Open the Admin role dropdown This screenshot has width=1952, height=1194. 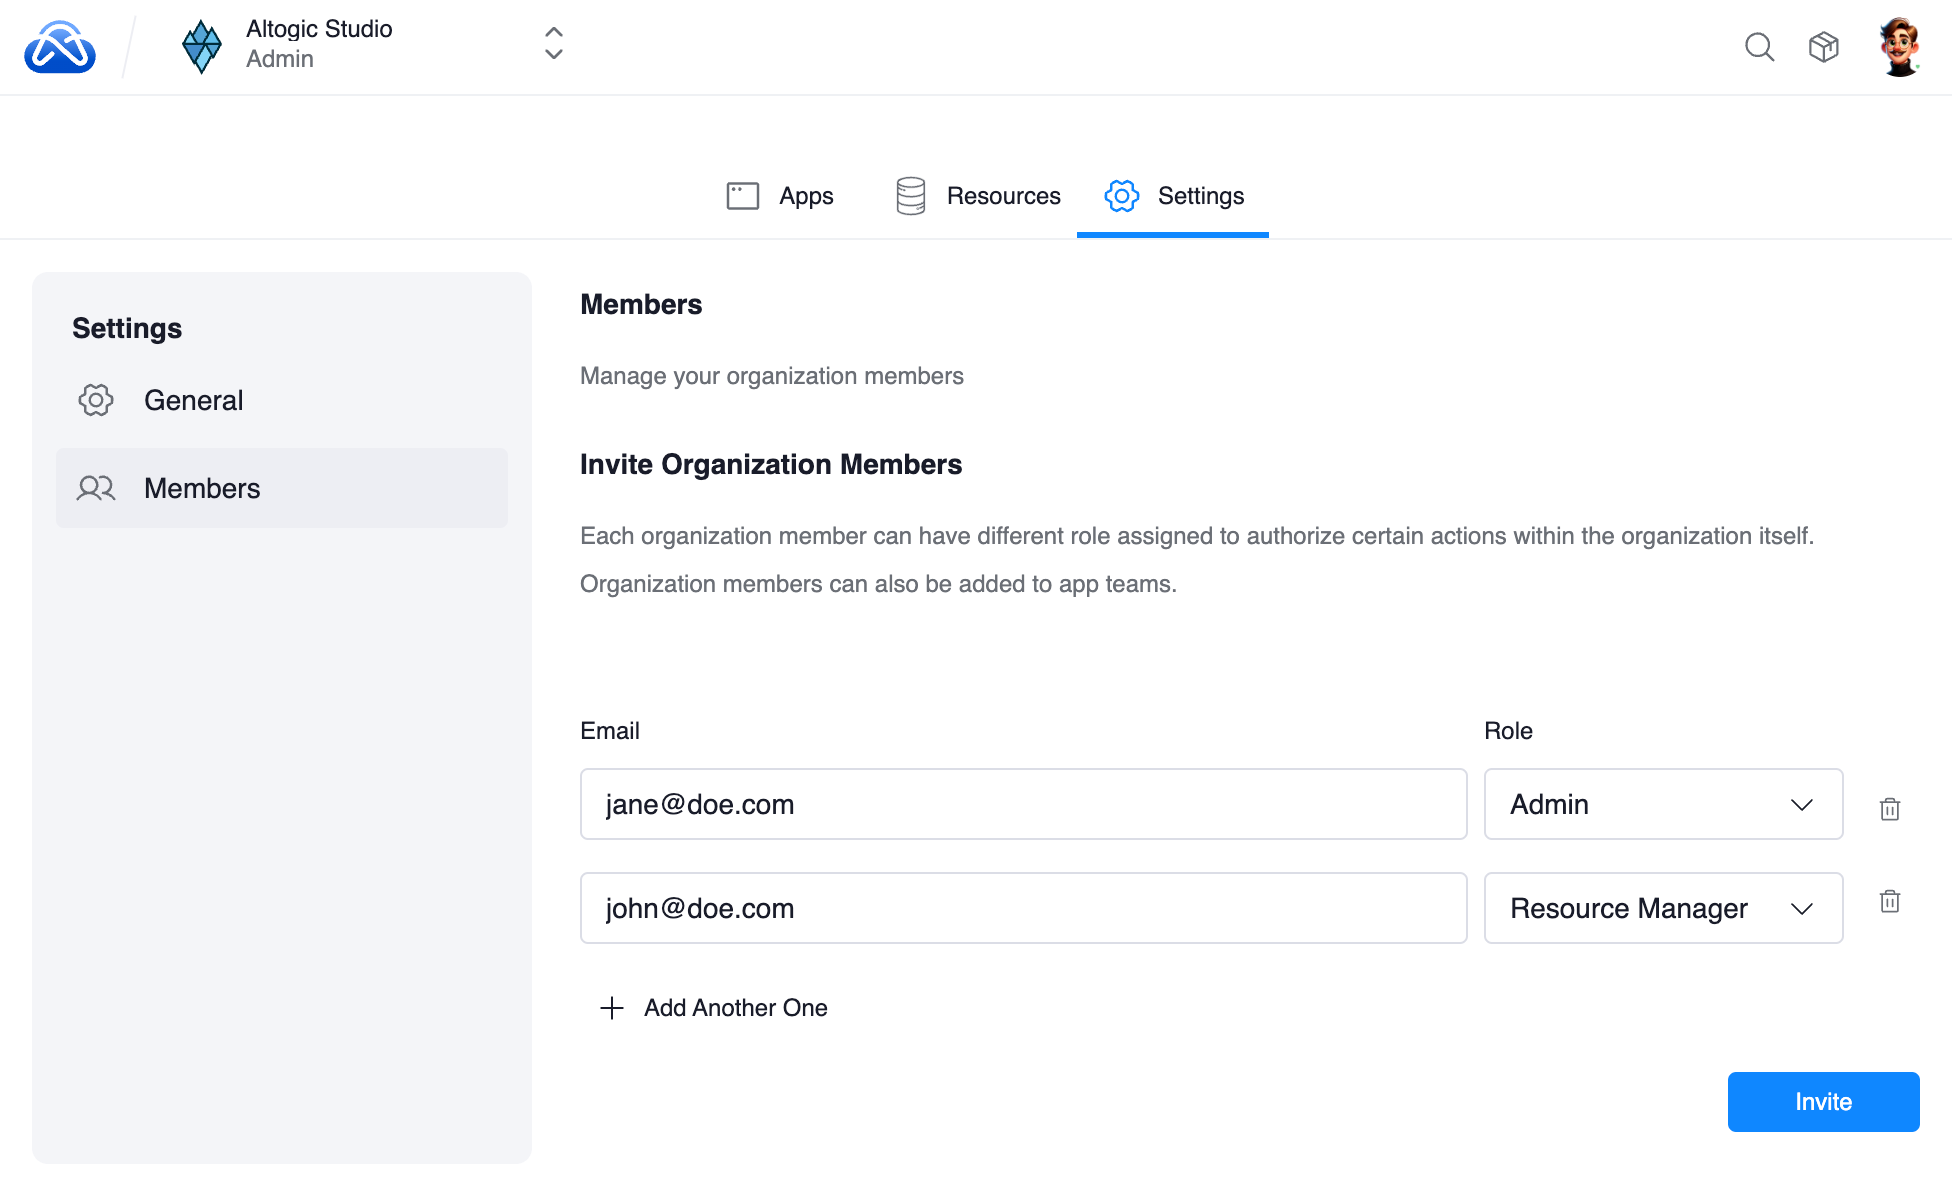coord(1662,804)
